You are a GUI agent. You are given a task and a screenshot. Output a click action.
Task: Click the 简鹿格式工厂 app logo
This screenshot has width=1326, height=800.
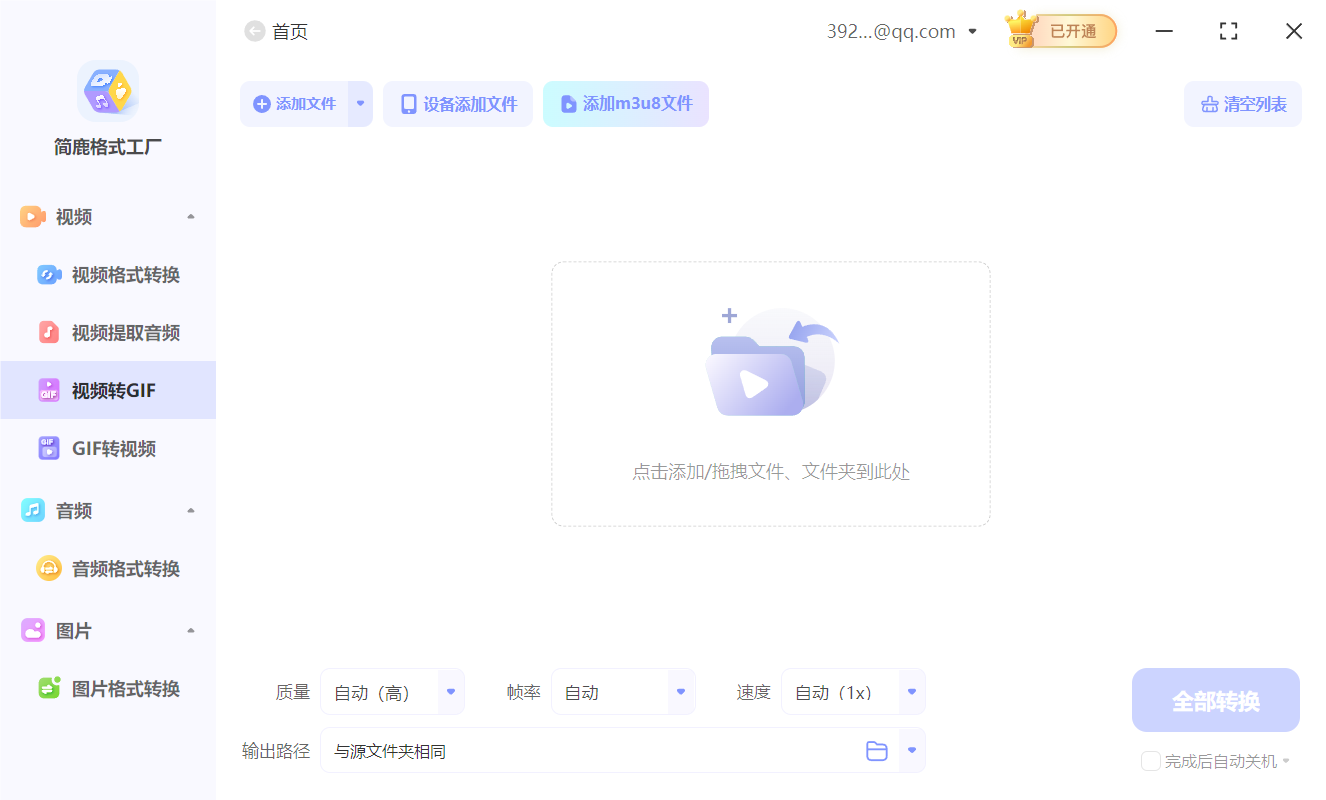107,90
